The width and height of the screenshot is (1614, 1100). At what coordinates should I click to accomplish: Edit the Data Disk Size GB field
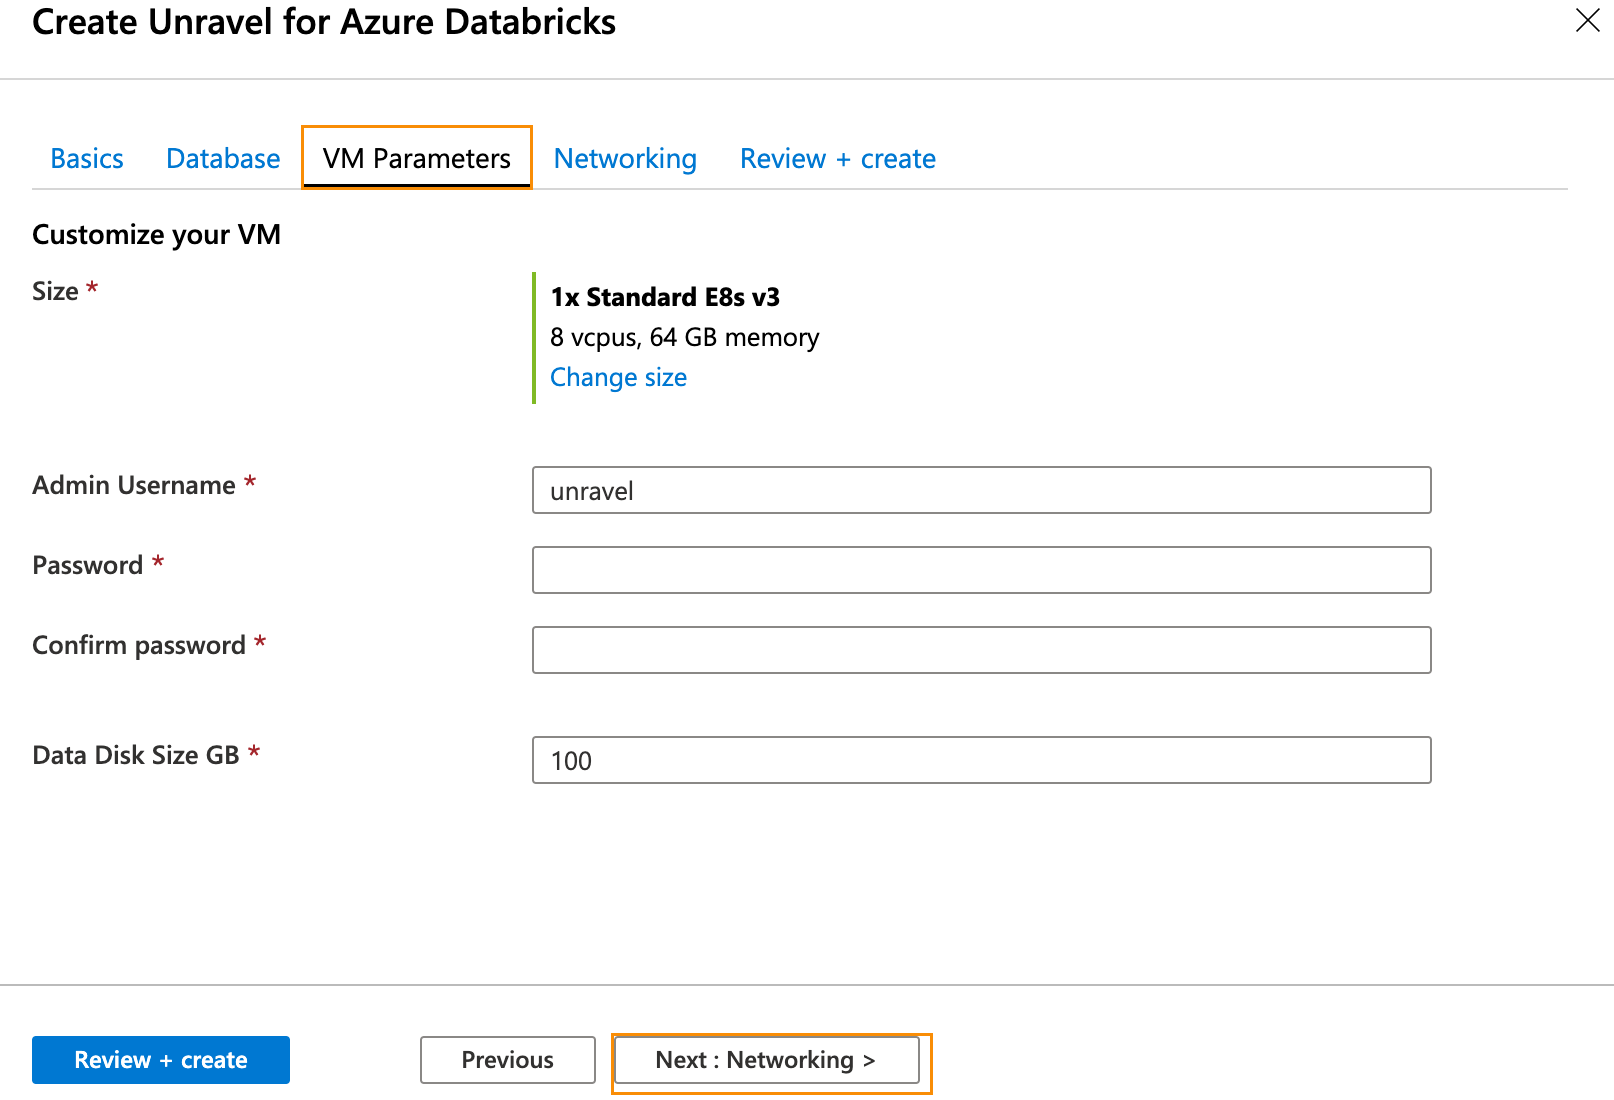(x=982, y=760)
